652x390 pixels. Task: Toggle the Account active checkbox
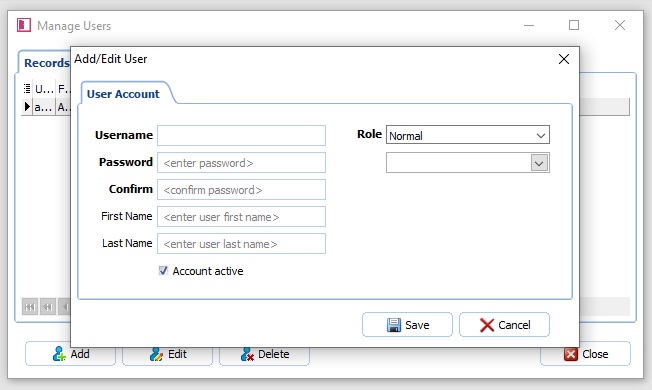163,271
